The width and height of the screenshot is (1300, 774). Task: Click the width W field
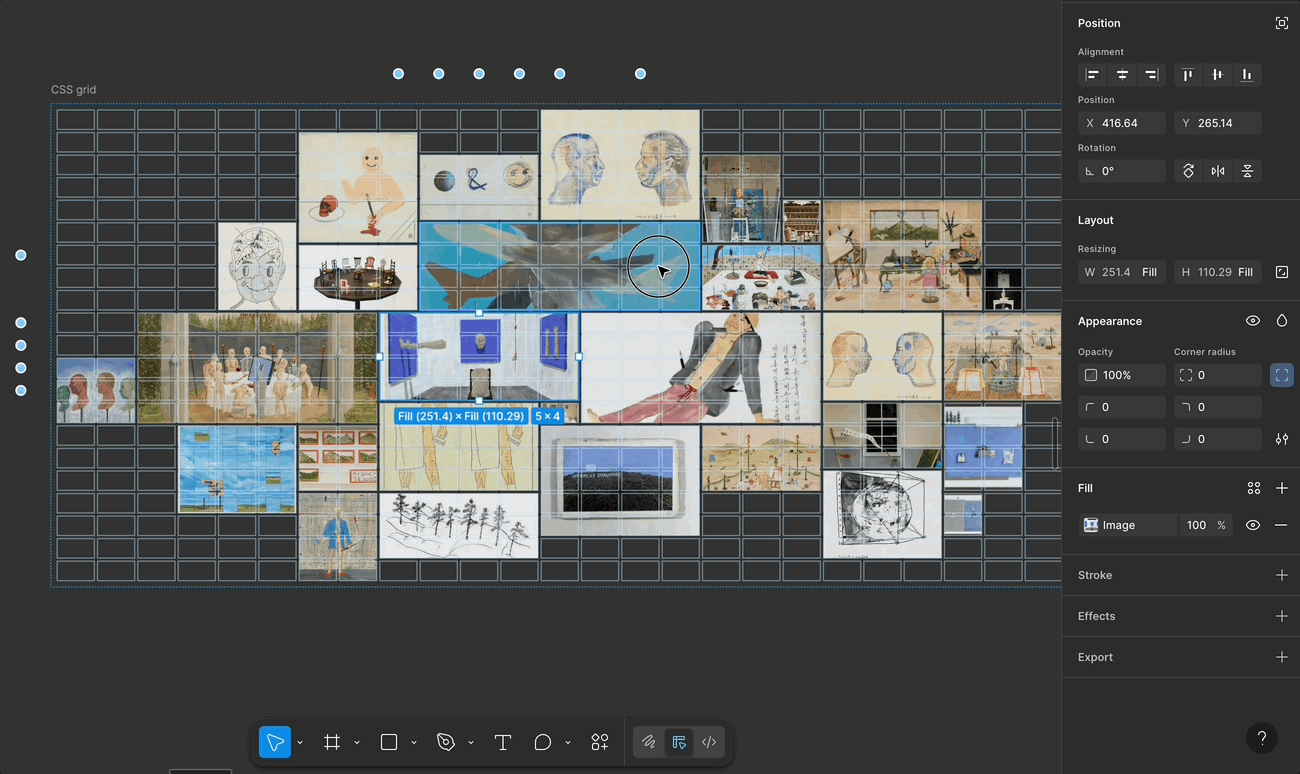(x=1122, y=272)
